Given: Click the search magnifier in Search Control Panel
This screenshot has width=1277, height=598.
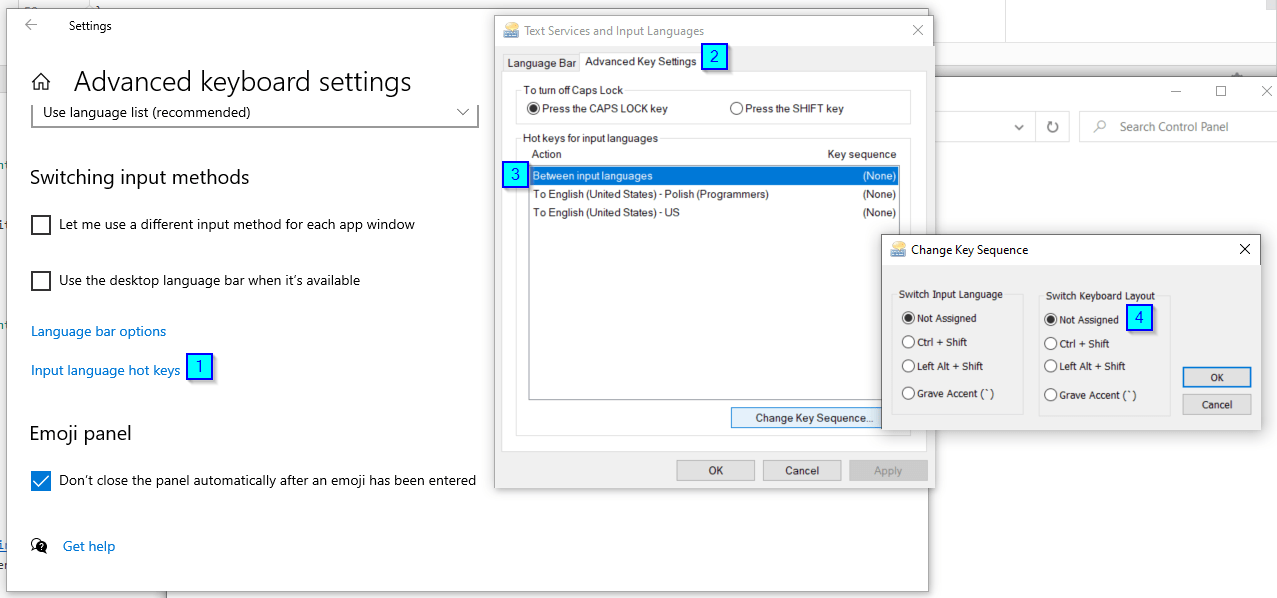Looking at the screenshot, I should point(1099,126).
